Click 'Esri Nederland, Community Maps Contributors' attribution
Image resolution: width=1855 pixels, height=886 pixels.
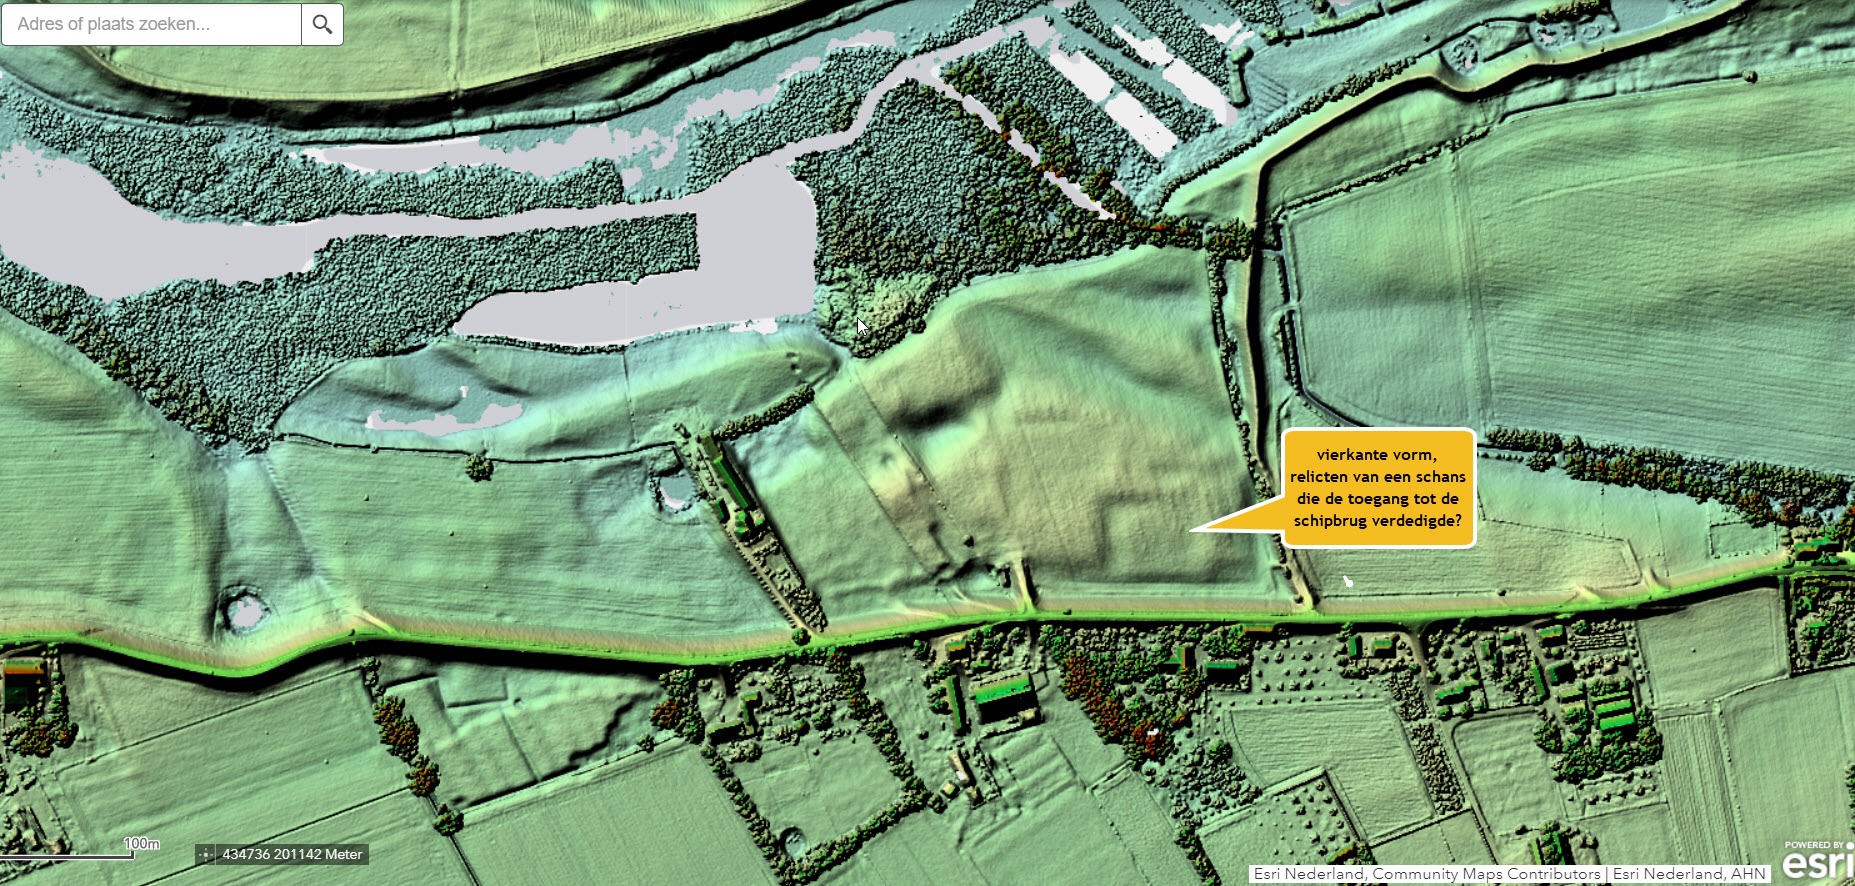[1427, 874]
